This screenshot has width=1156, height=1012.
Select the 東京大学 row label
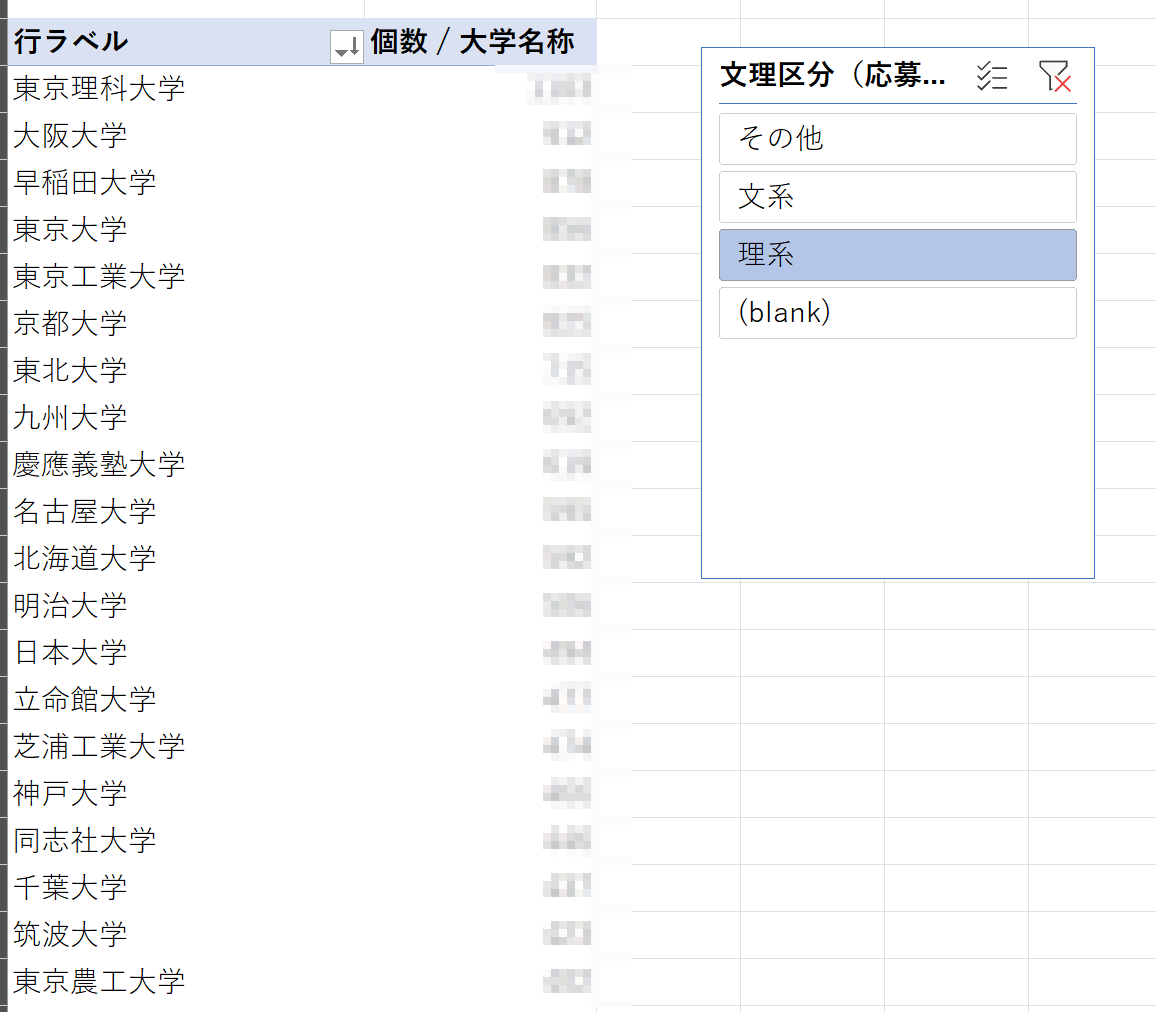70,230
